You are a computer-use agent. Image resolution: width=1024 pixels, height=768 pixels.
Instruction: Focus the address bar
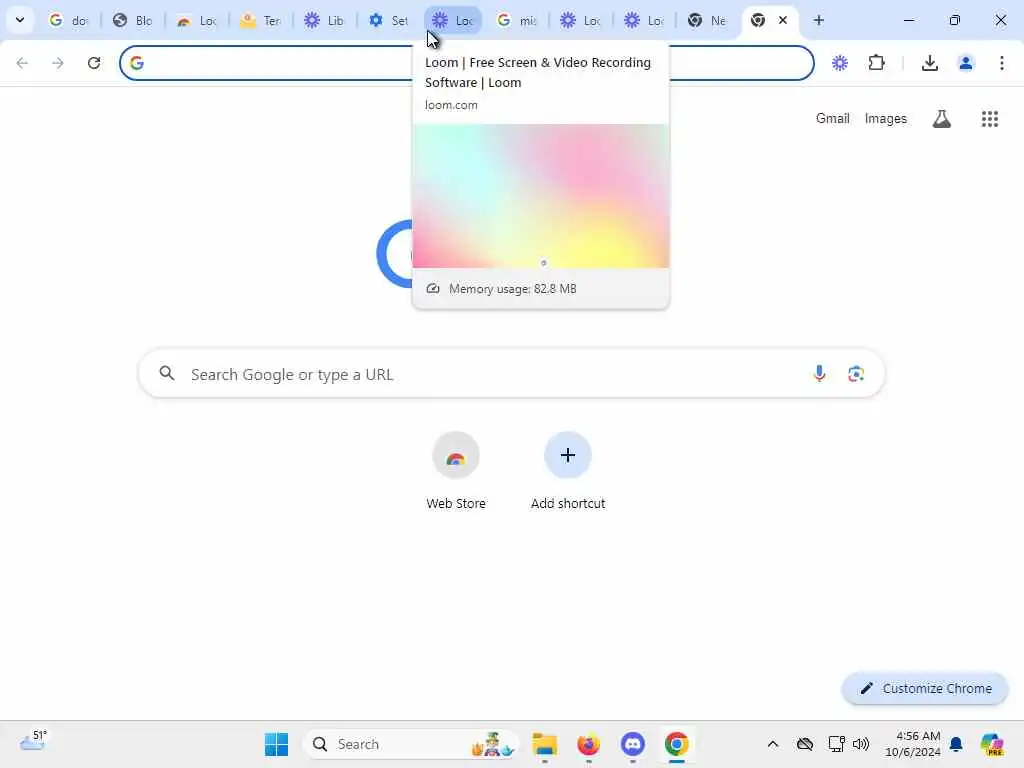466,63
